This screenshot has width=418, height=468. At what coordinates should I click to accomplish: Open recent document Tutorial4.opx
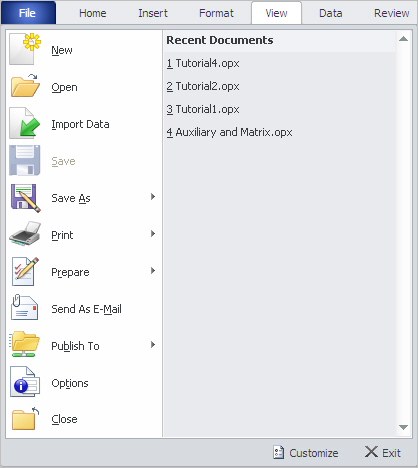click(x=203, y=63)
